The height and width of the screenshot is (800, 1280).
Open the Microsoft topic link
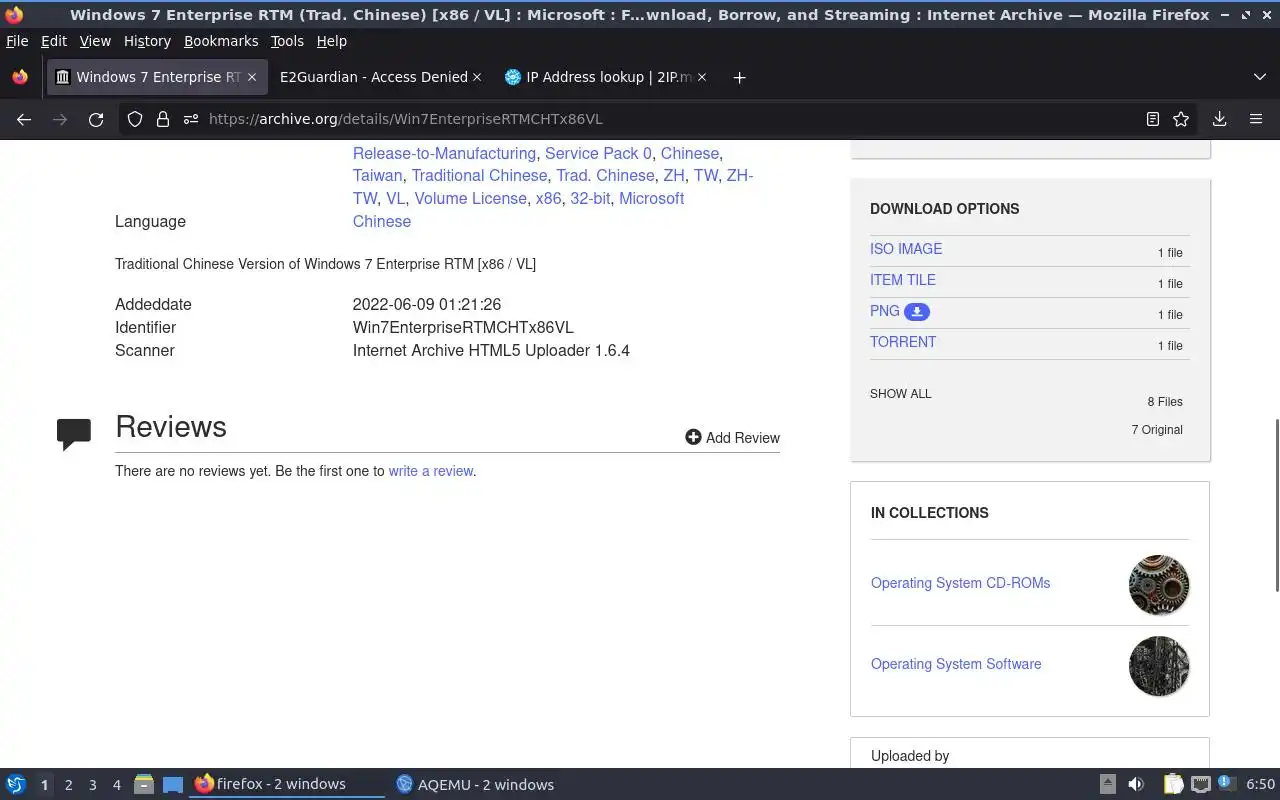[x=651, y=199]
